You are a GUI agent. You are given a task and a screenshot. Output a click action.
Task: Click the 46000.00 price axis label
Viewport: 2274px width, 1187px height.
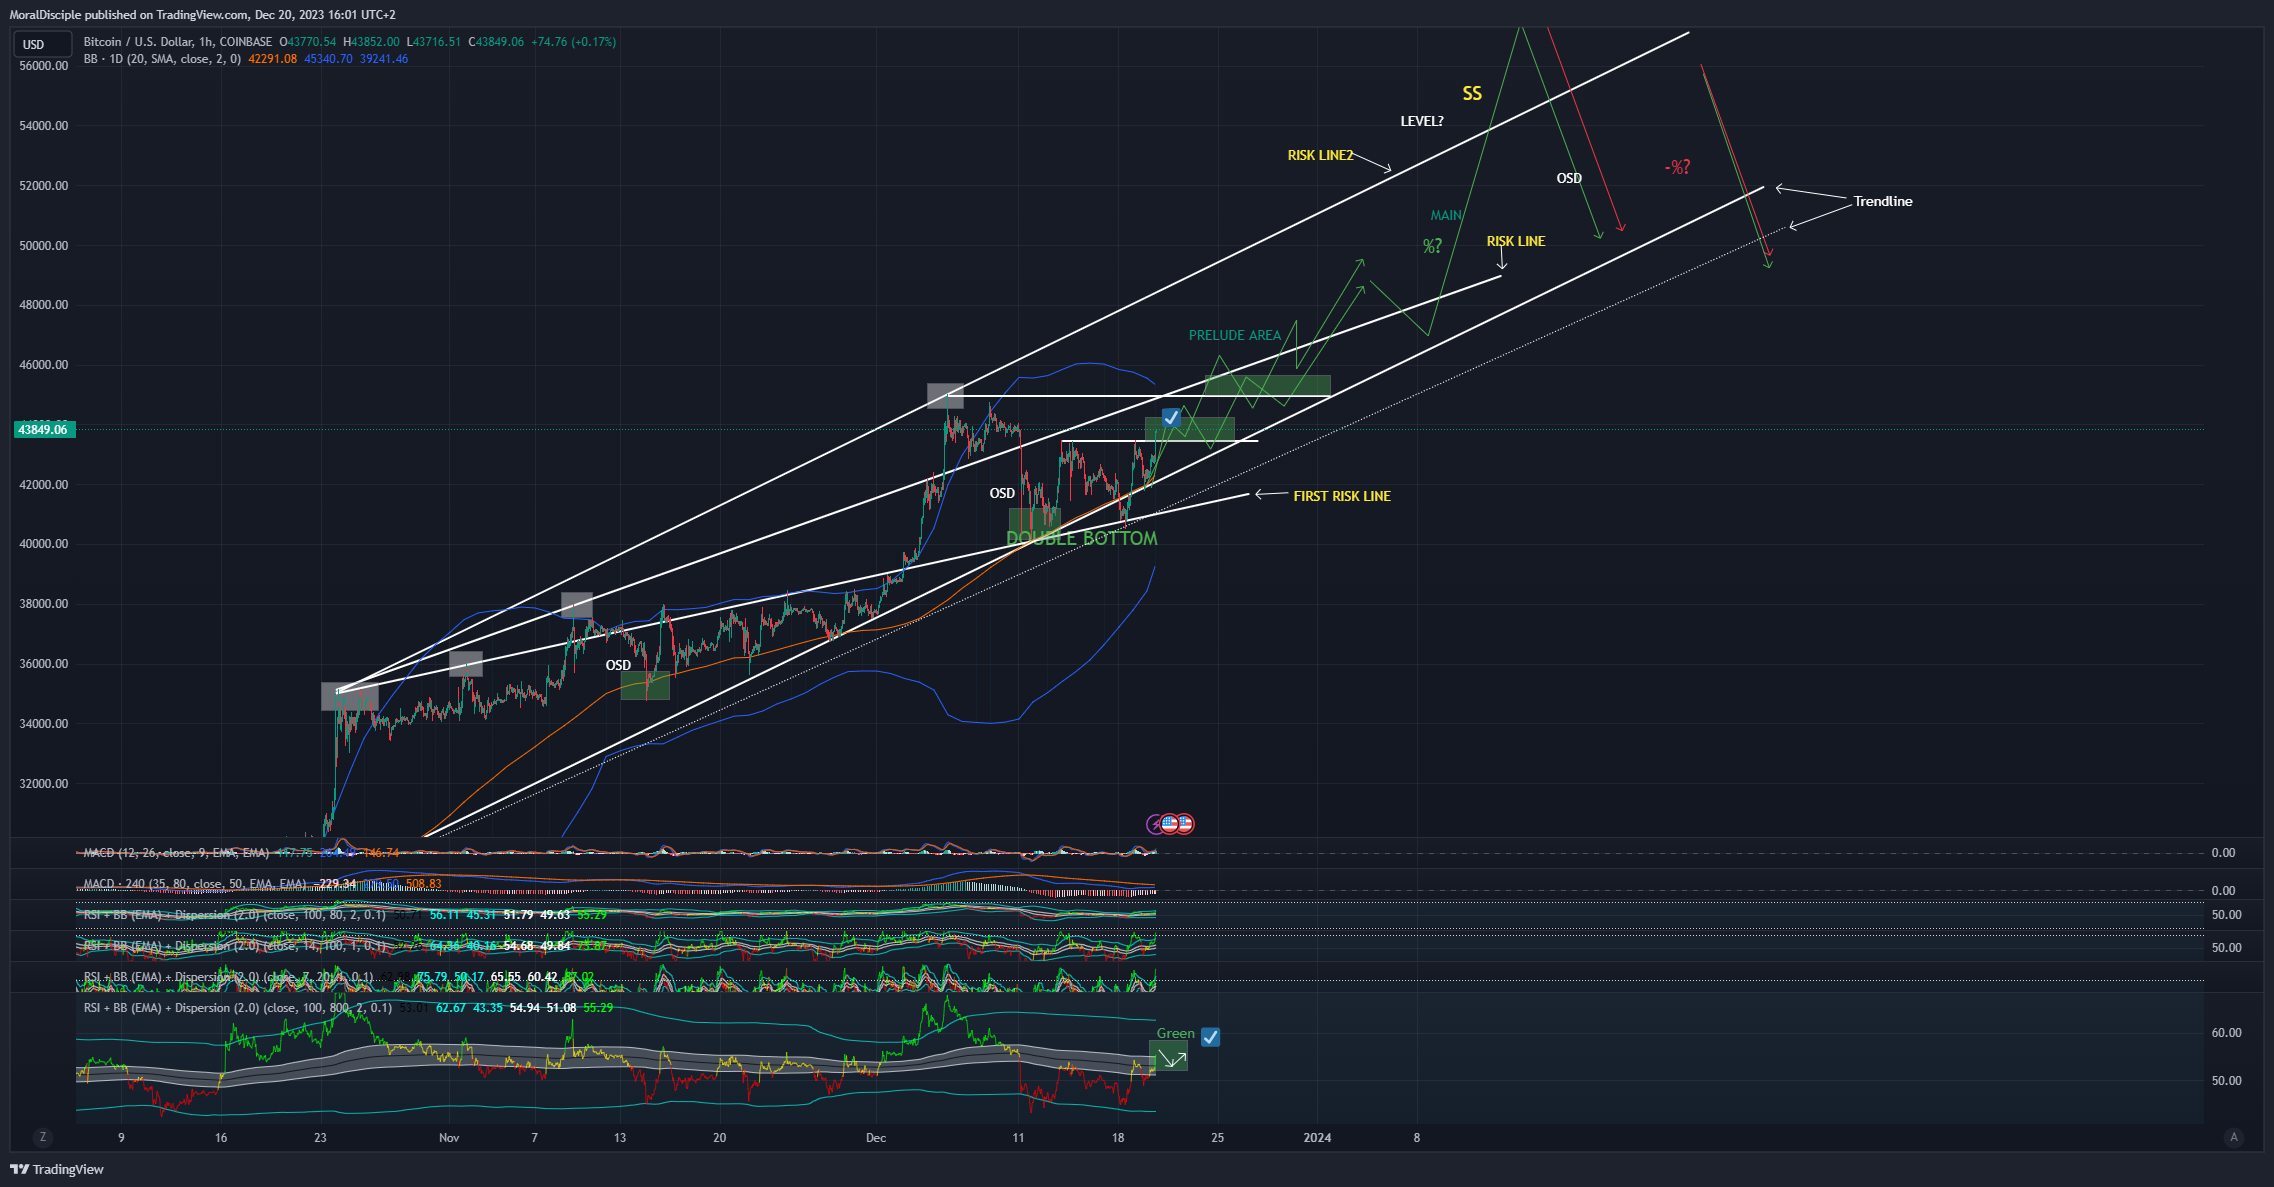[x=44, y=365]
